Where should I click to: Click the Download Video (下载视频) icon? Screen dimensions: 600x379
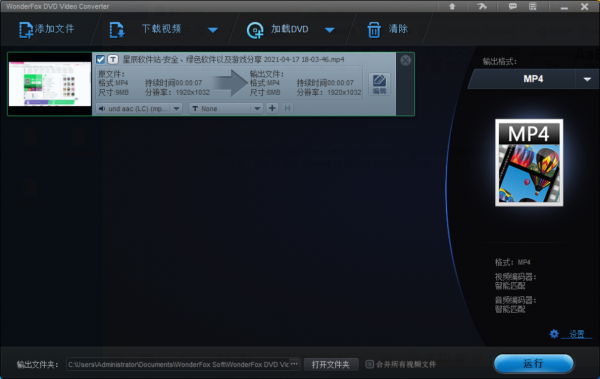click(117, 29)
